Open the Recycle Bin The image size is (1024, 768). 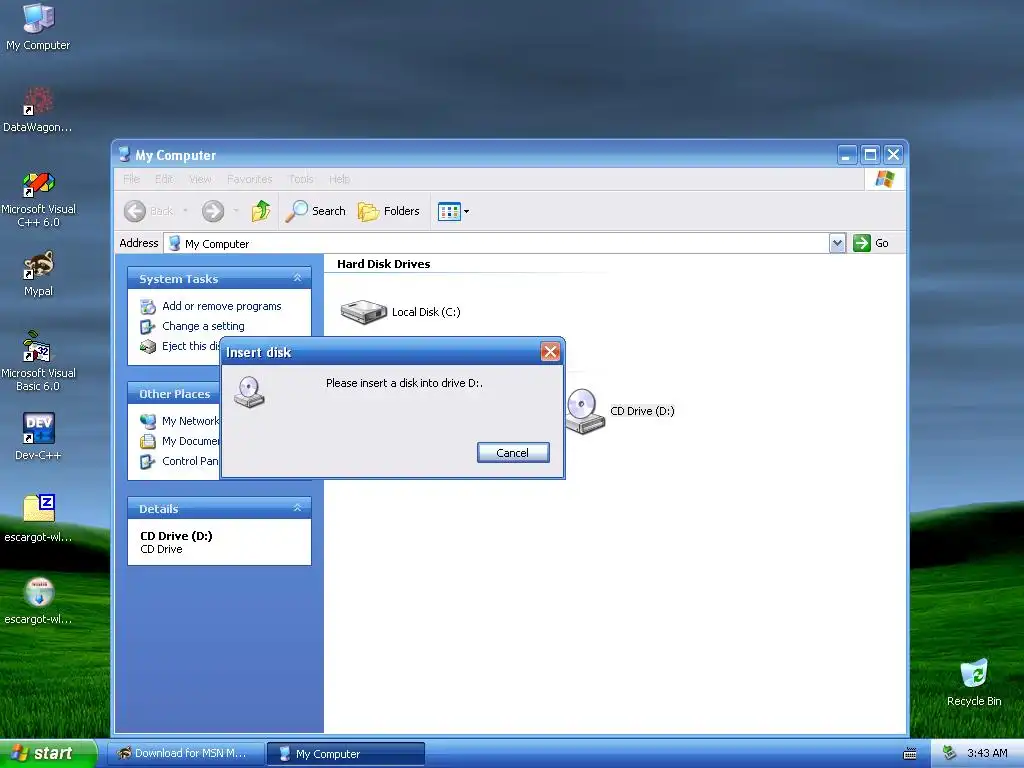[974, 682]
